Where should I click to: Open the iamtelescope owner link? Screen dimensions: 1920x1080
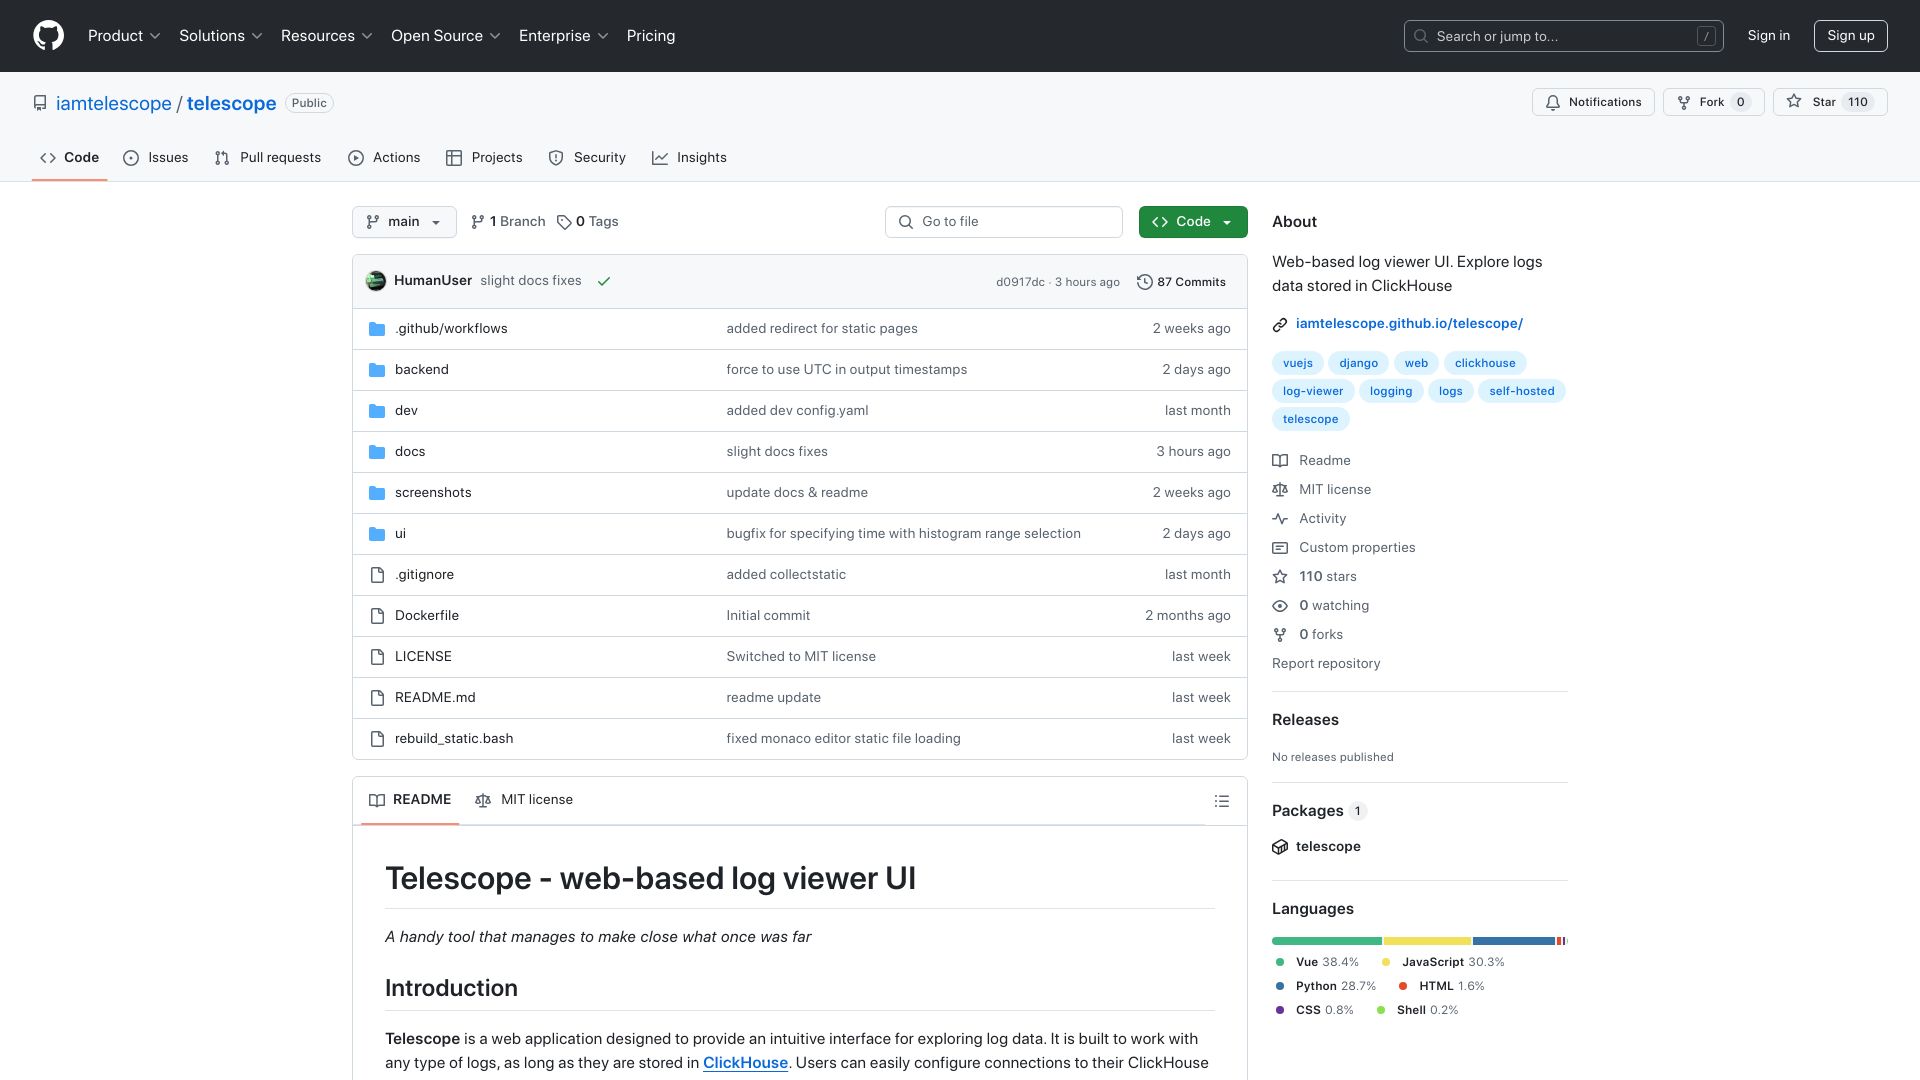pos(114,104)
